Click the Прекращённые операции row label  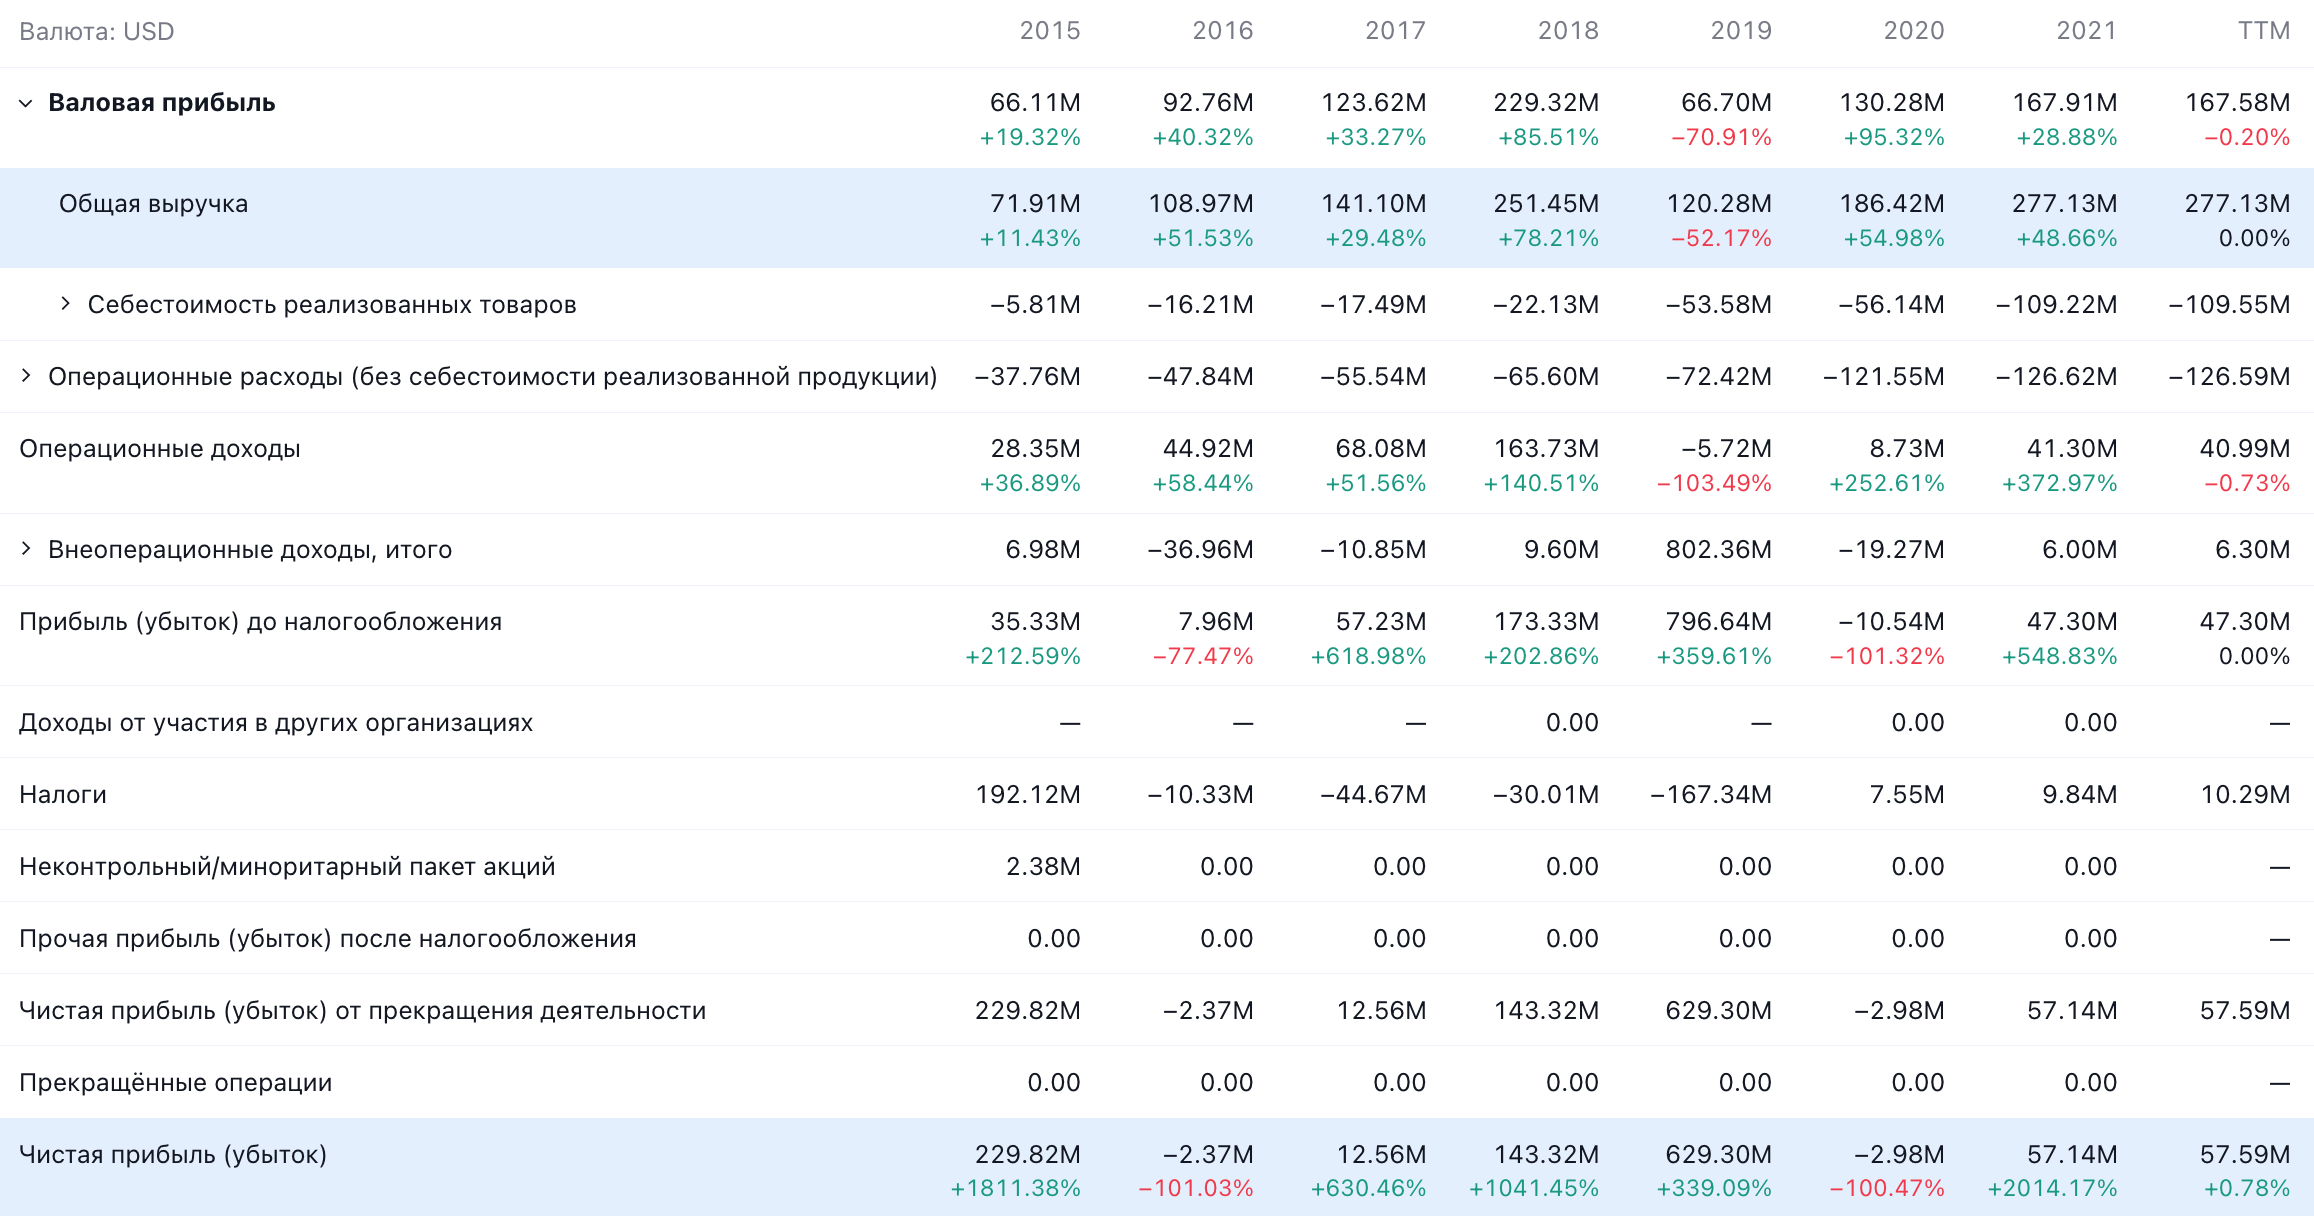(175, 1083)
